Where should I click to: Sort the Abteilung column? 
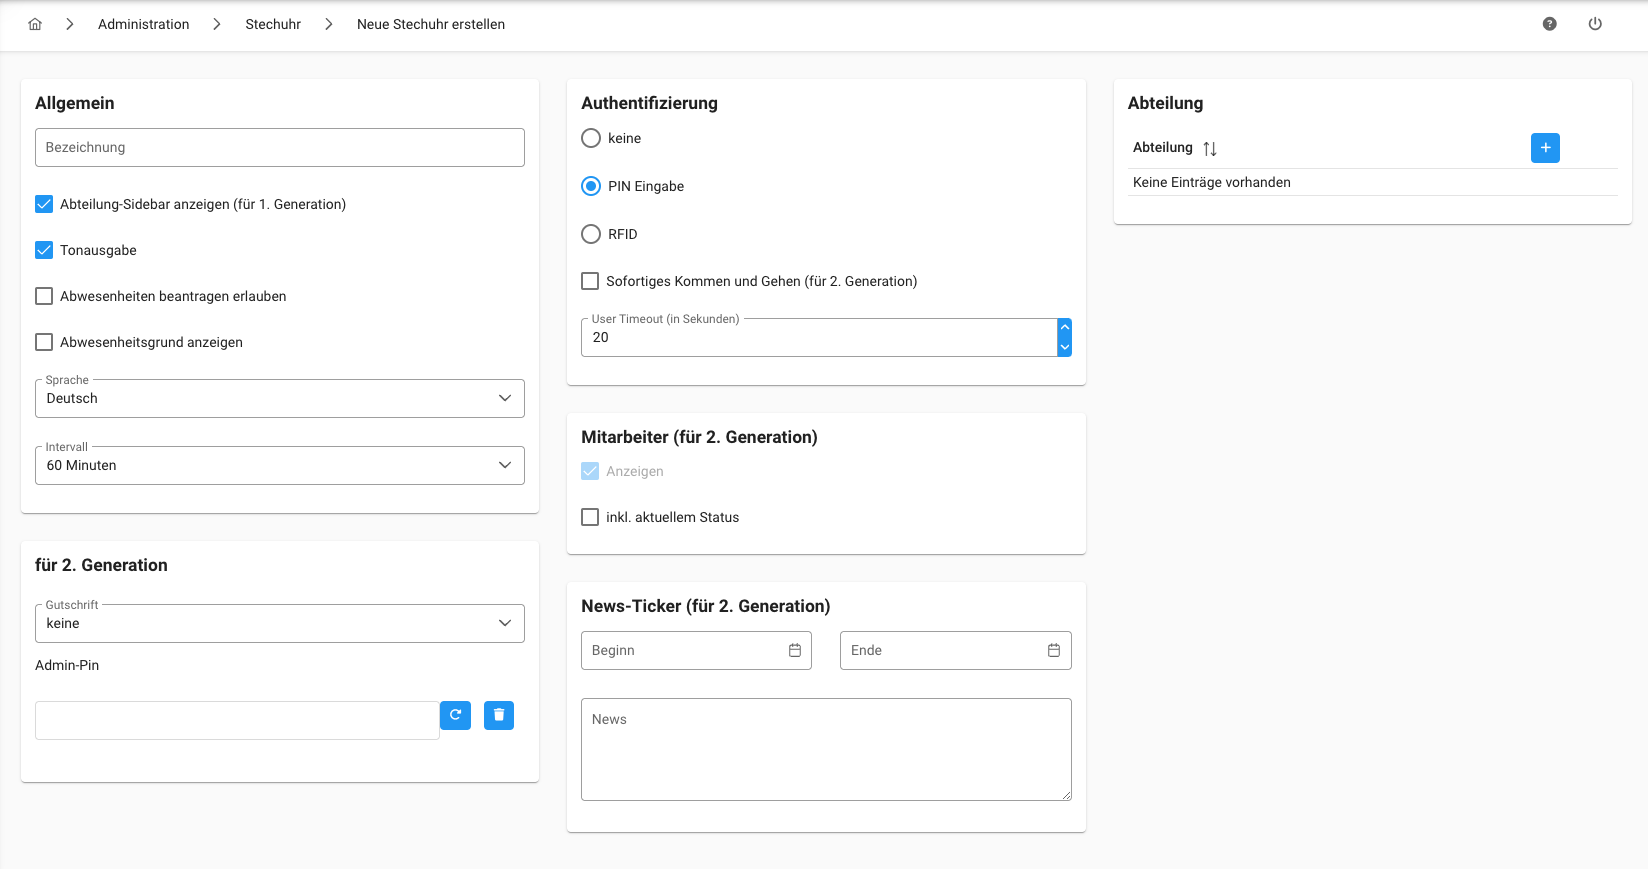[1210, 148]
